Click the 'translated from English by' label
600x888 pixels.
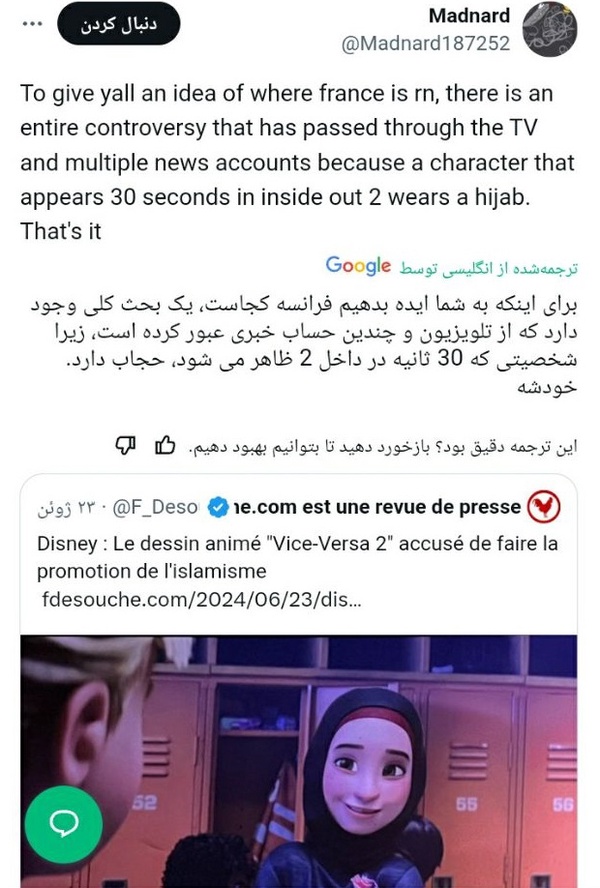(x=488, y=268)
